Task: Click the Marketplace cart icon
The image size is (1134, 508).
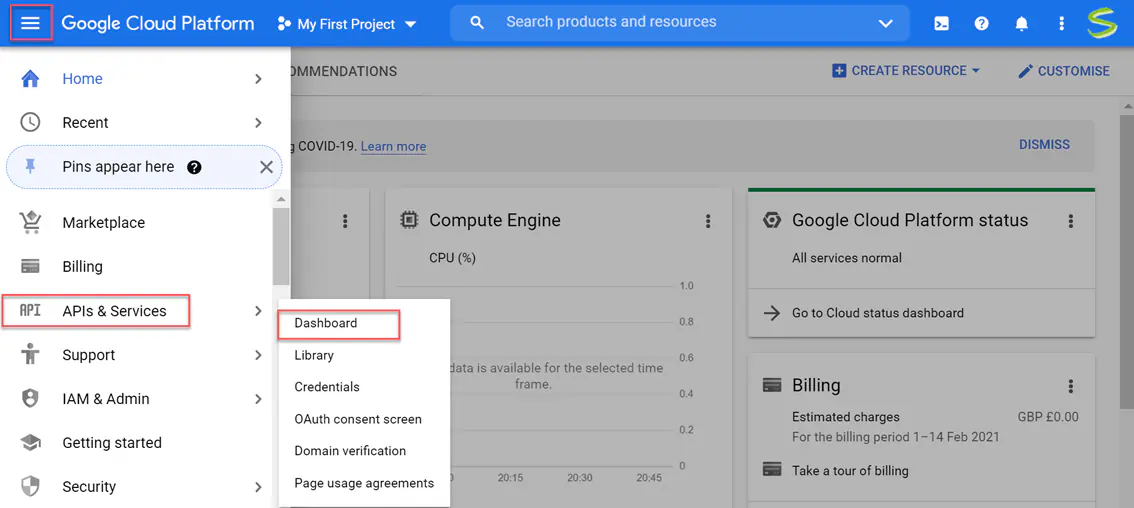Action: pos(30,223)
